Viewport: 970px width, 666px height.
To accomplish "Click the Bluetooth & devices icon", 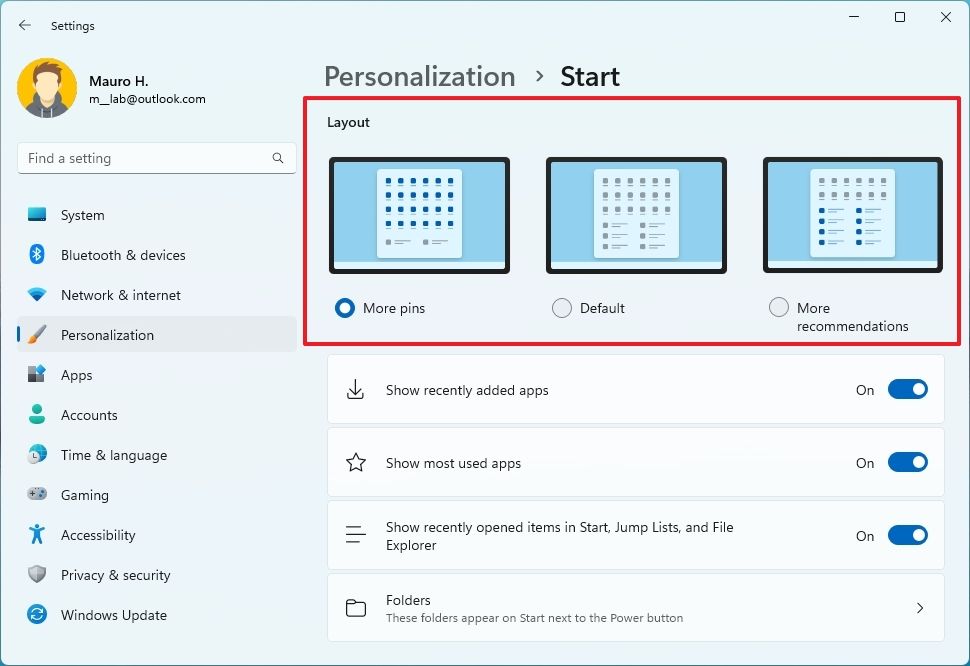I will [x=37, y=255].
